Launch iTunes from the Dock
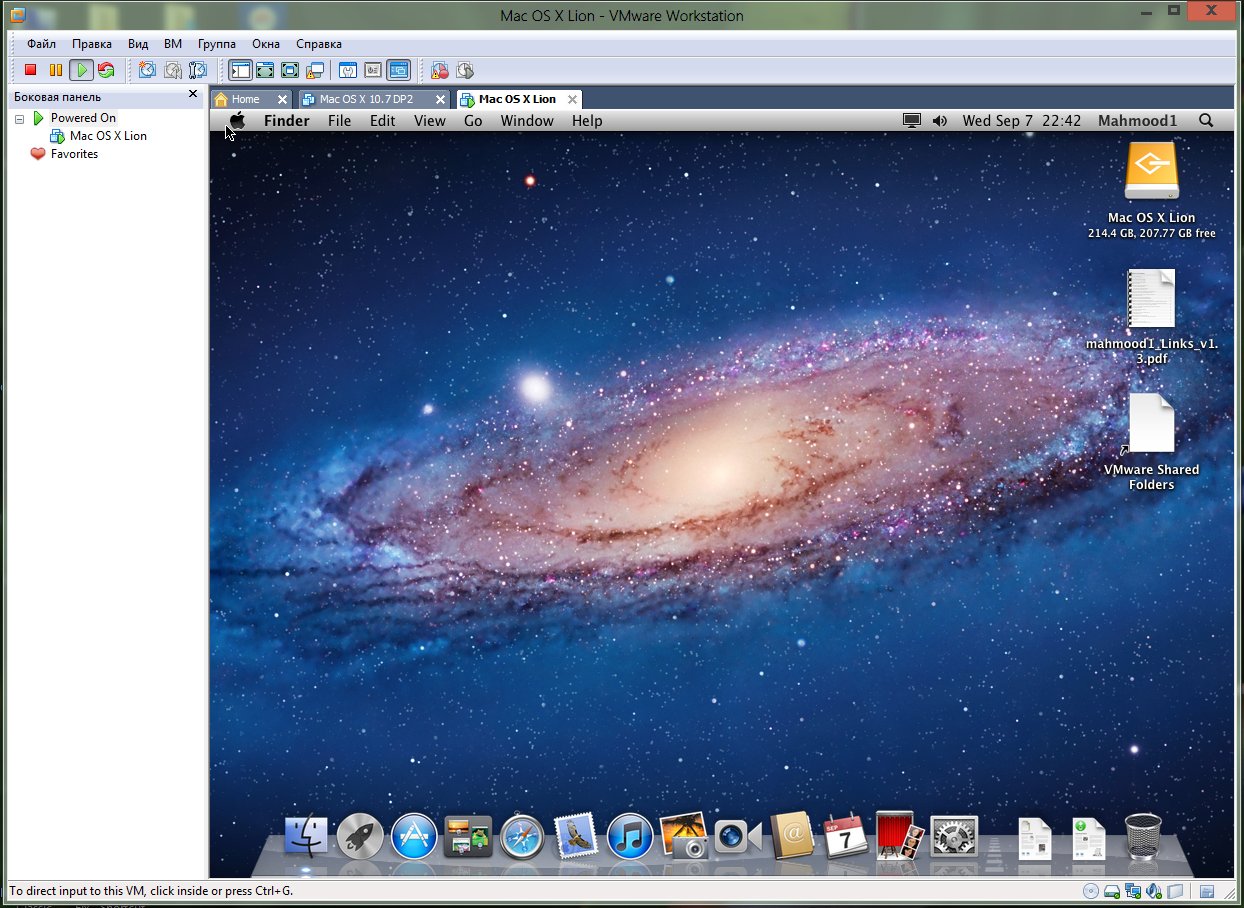This screenshot has width=1244, height=908. coord(630,836)
